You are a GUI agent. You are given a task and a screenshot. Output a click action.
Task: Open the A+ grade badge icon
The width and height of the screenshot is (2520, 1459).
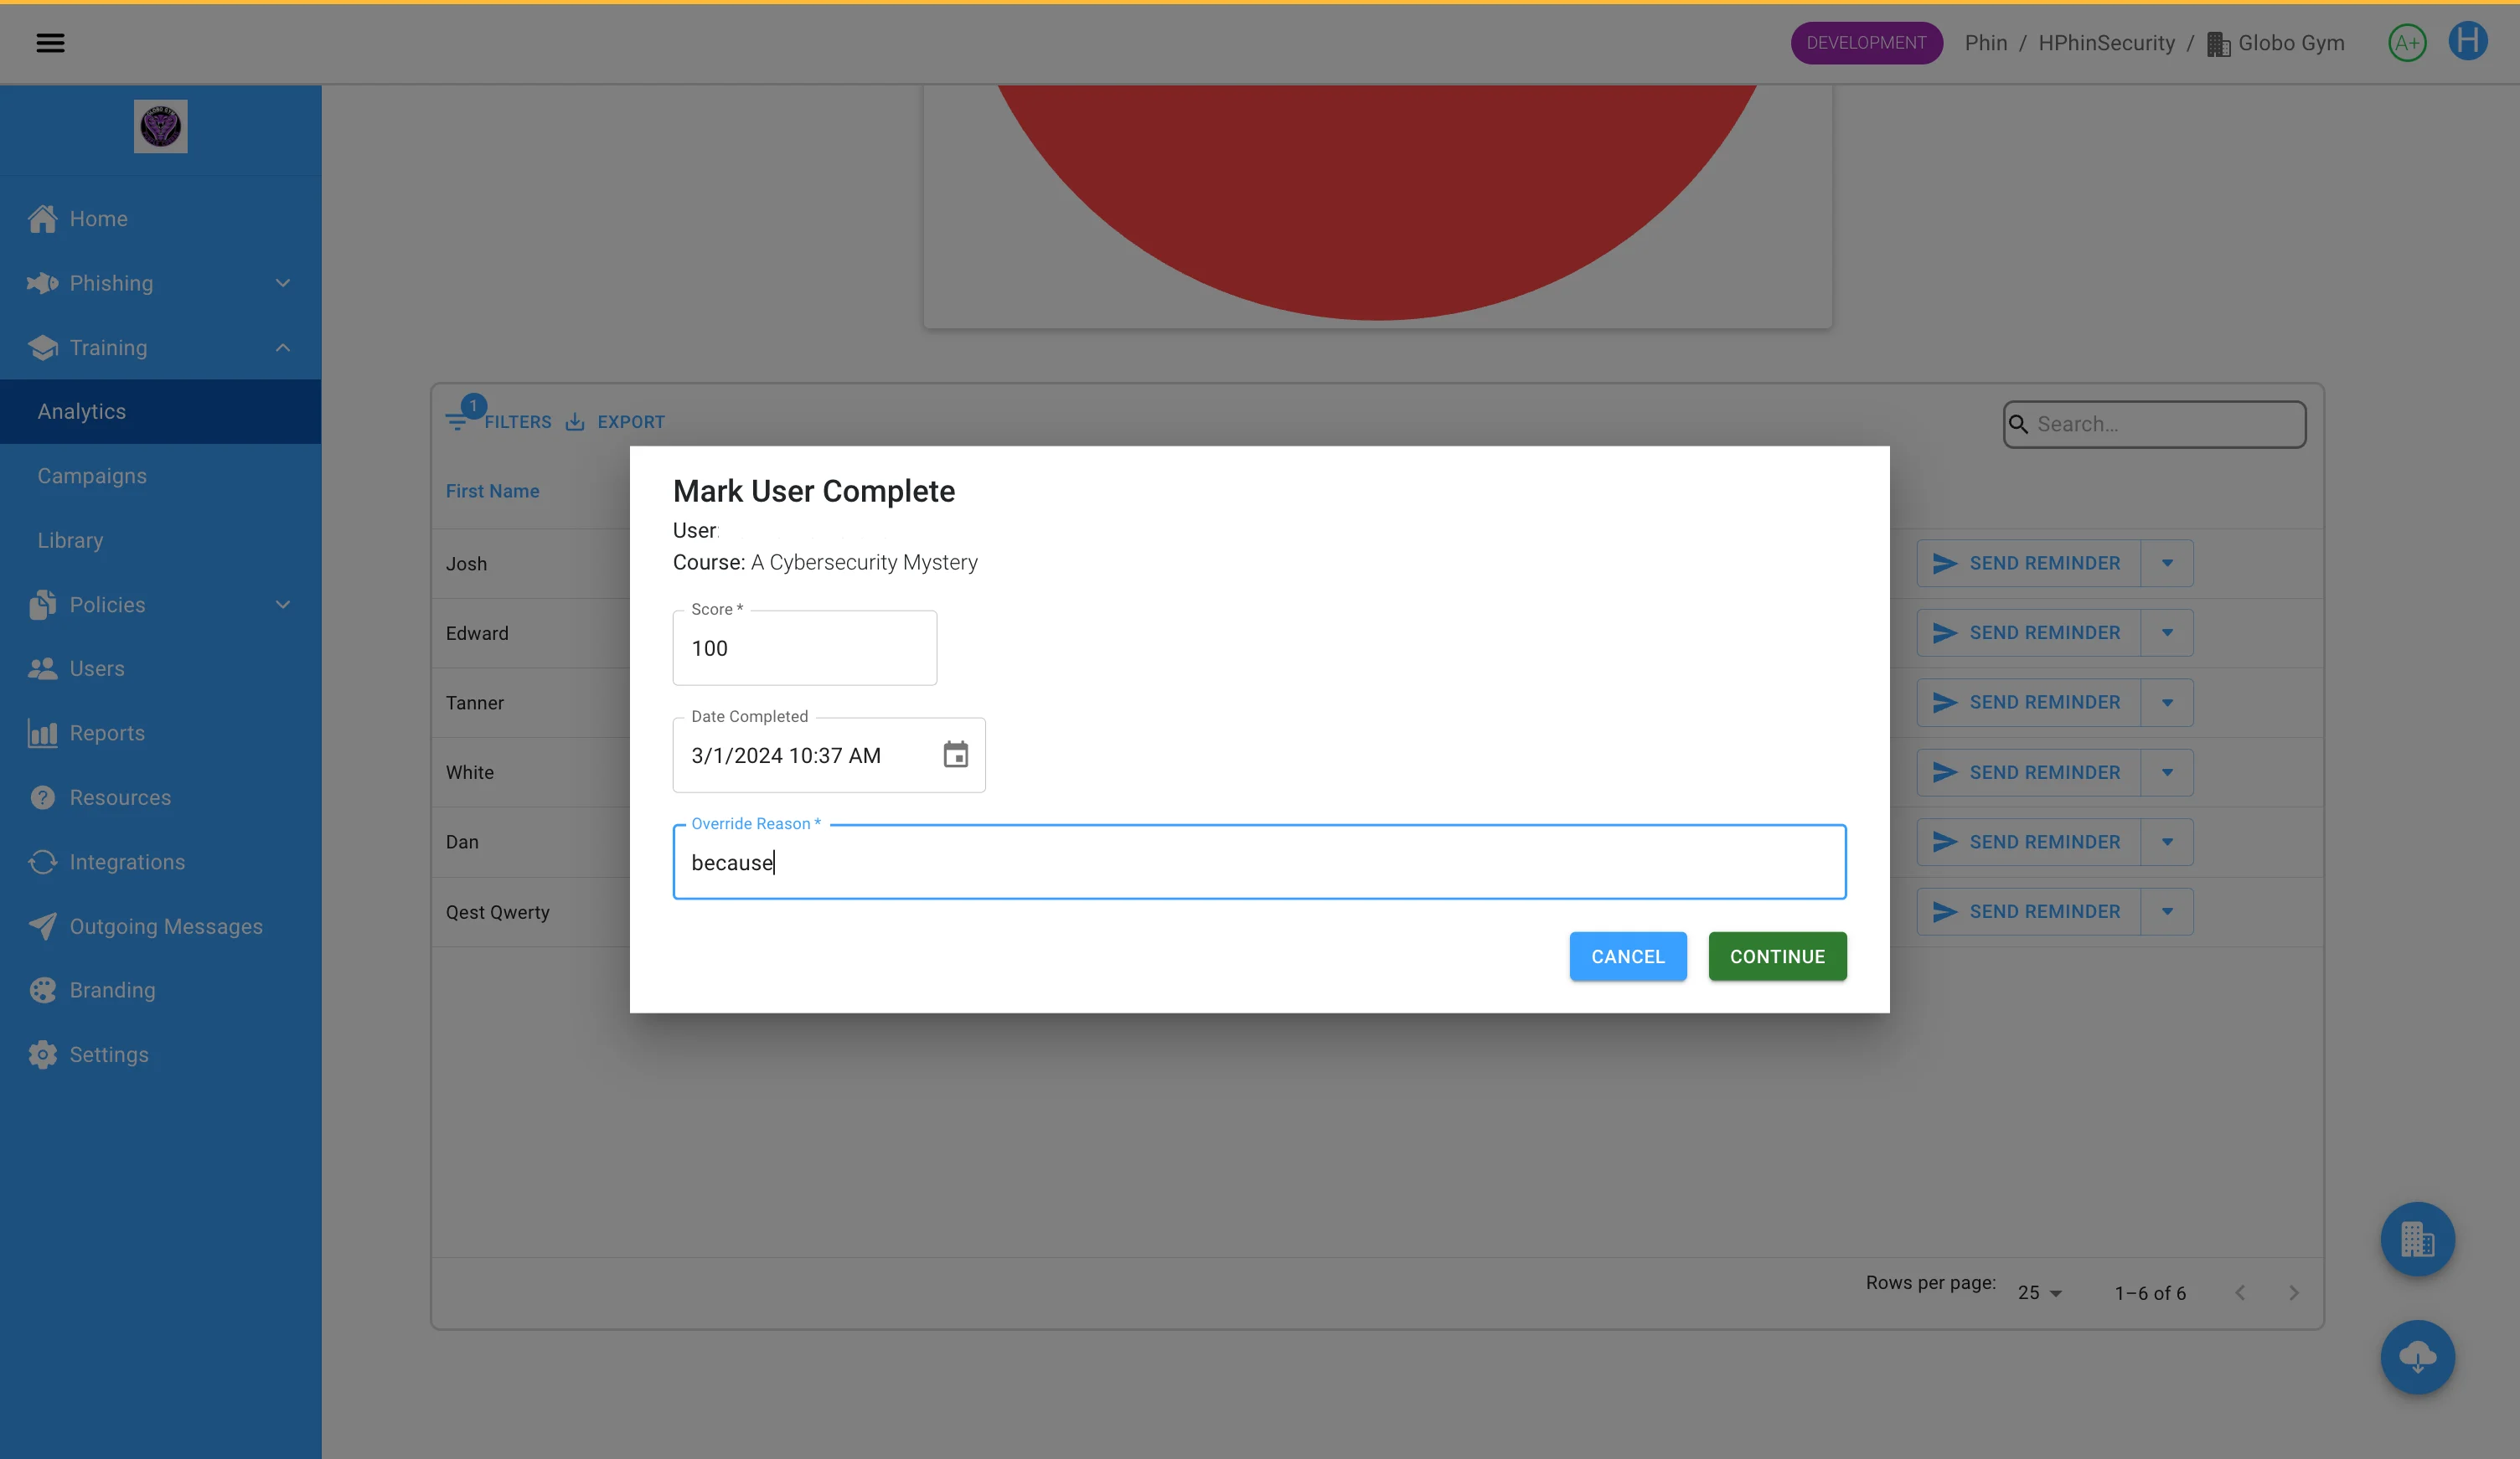(x=2406, y=43)
